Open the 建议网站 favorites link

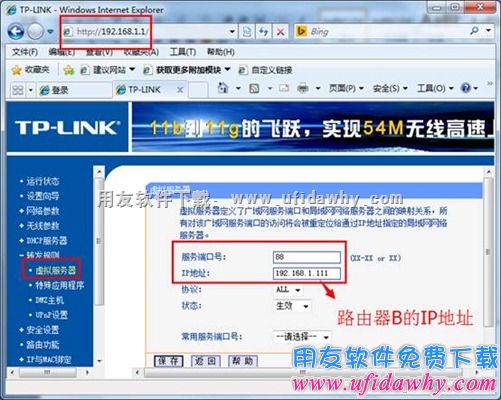(x=108, y=70)
